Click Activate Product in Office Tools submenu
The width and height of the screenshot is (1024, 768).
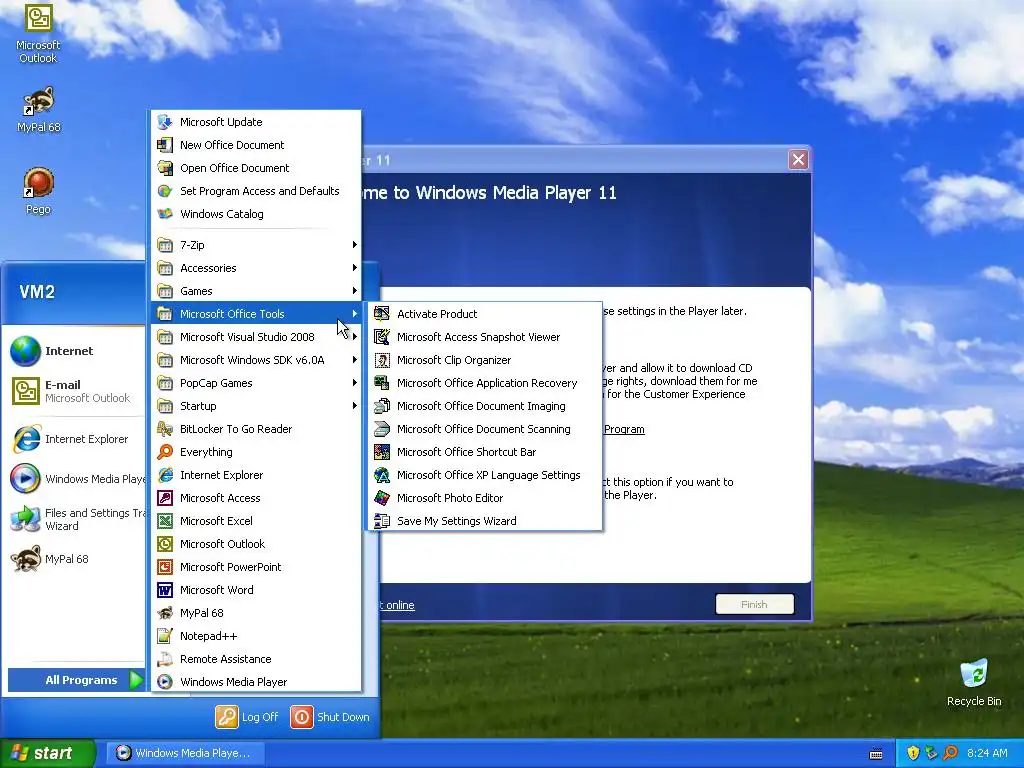tap(485, 314)
